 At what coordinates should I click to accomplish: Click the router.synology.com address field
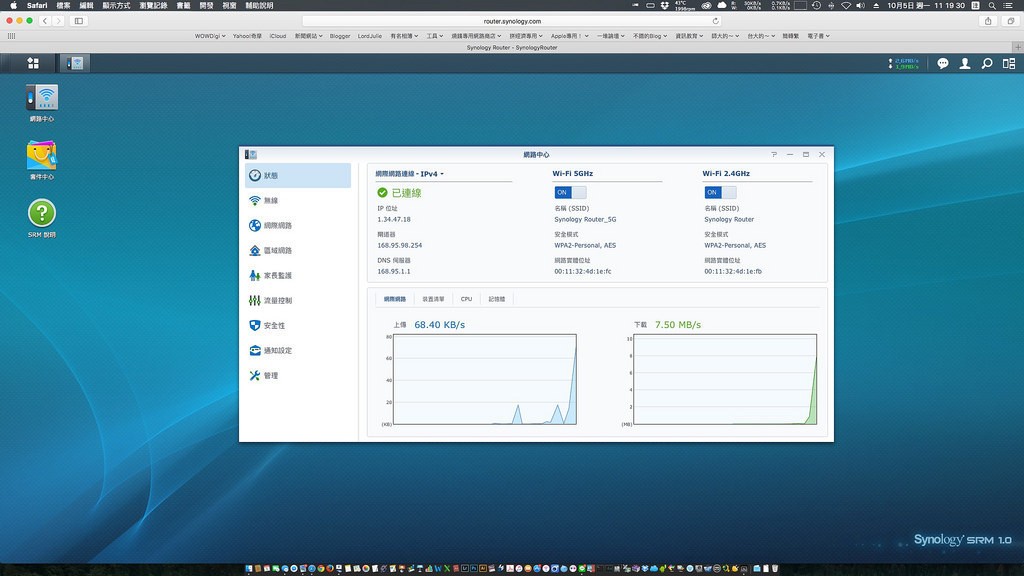(512, 21)
